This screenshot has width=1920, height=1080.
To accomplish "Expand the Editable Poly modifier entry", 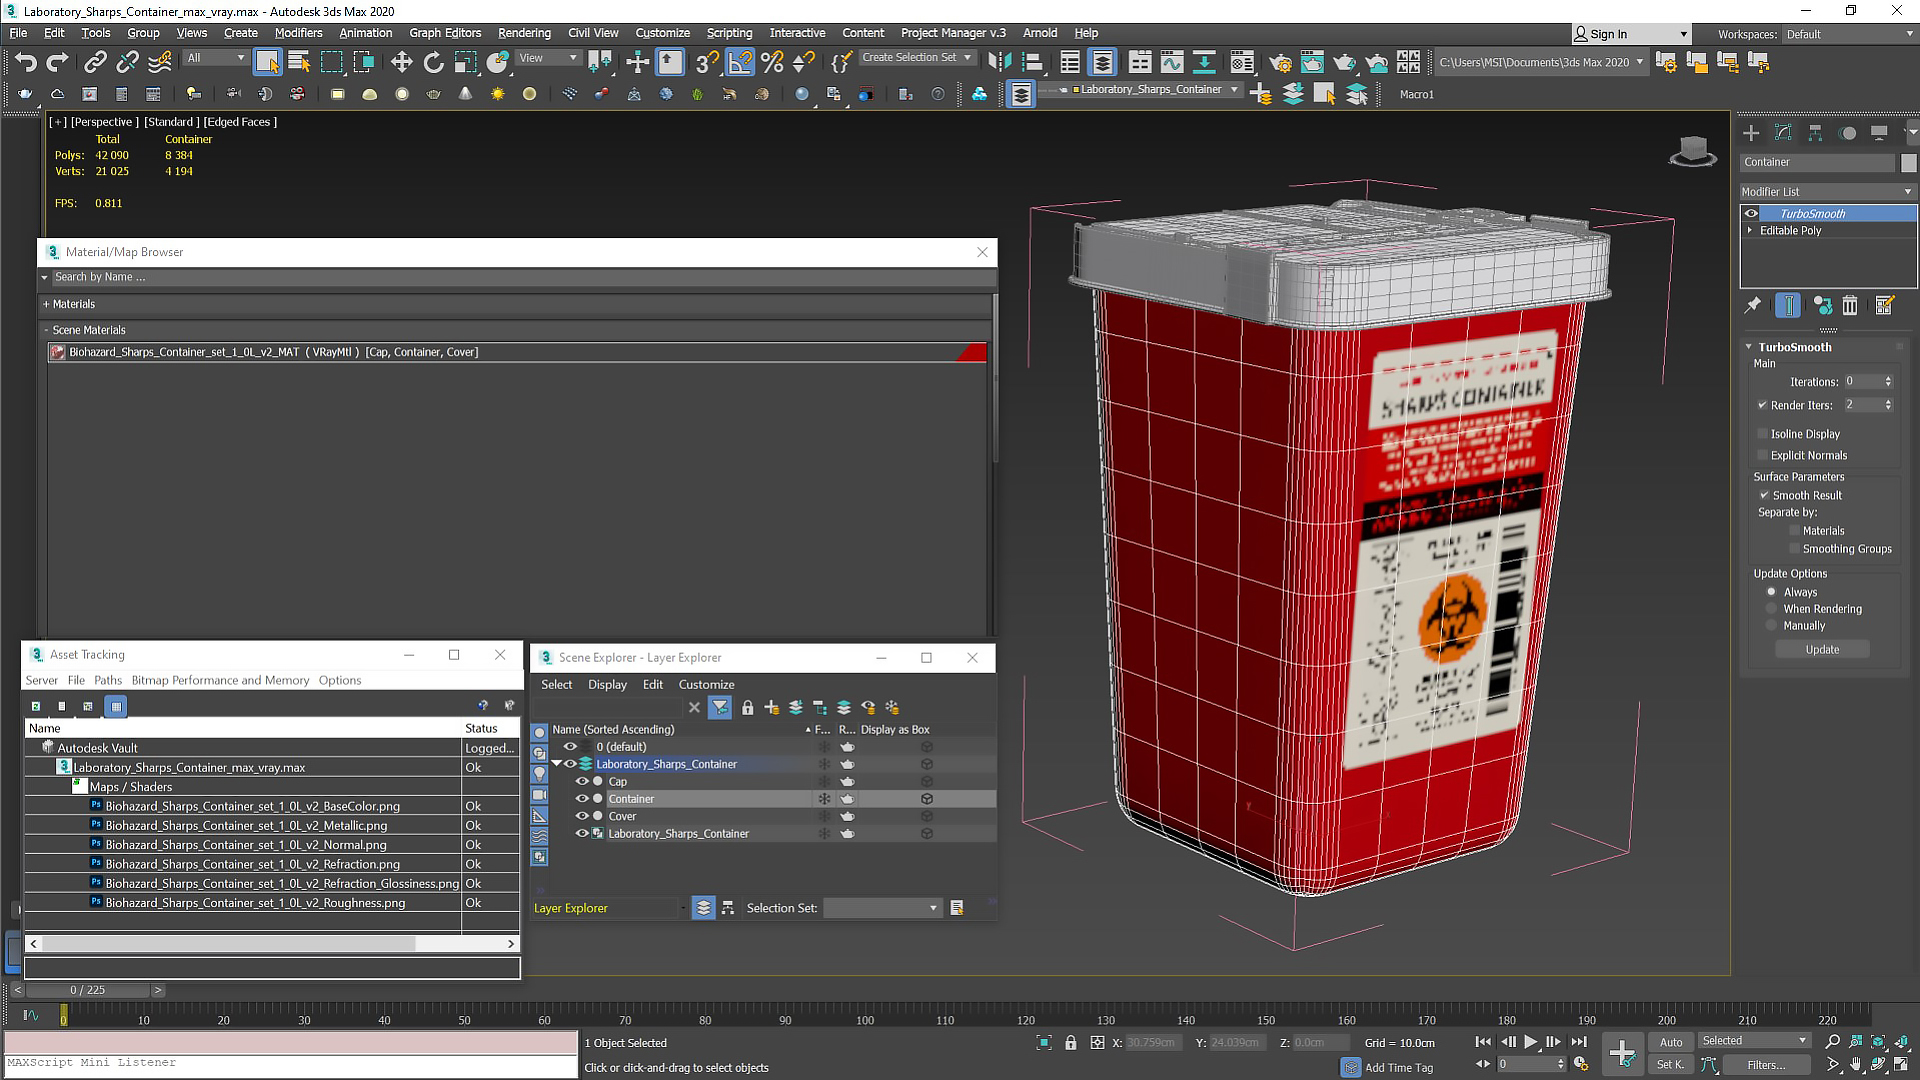I will click(1751, 231).
